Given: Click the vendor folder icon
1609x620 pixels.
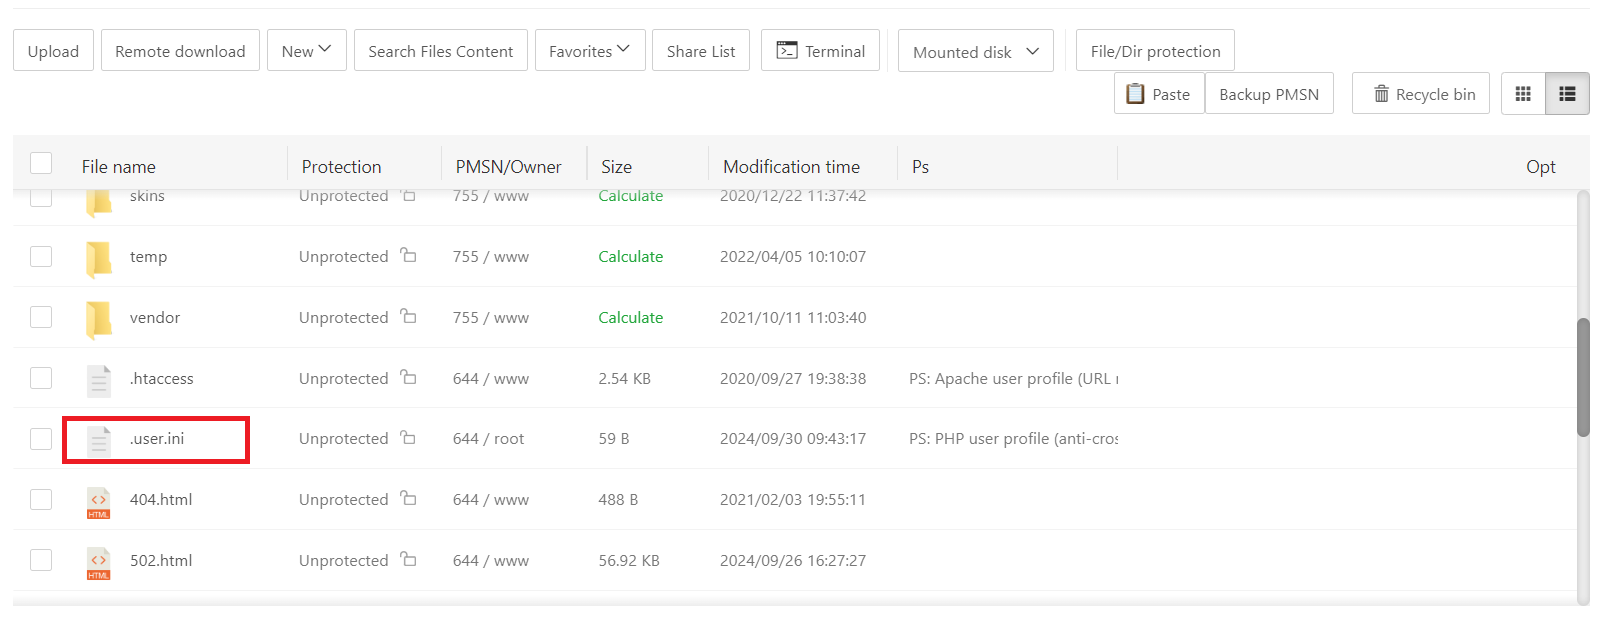Looking at the screenshot, I should pos(99,318).
